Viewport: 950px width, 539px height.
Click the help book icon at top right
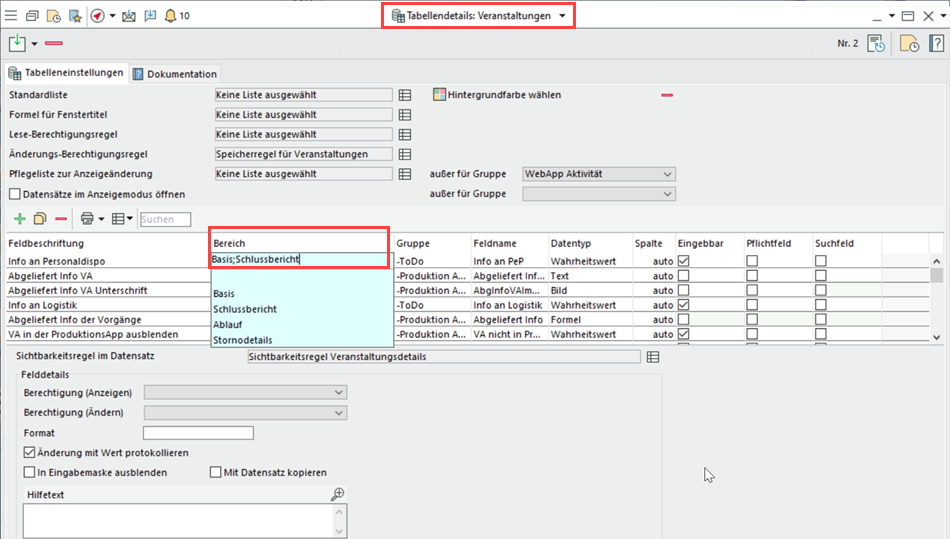pos(937,44)
